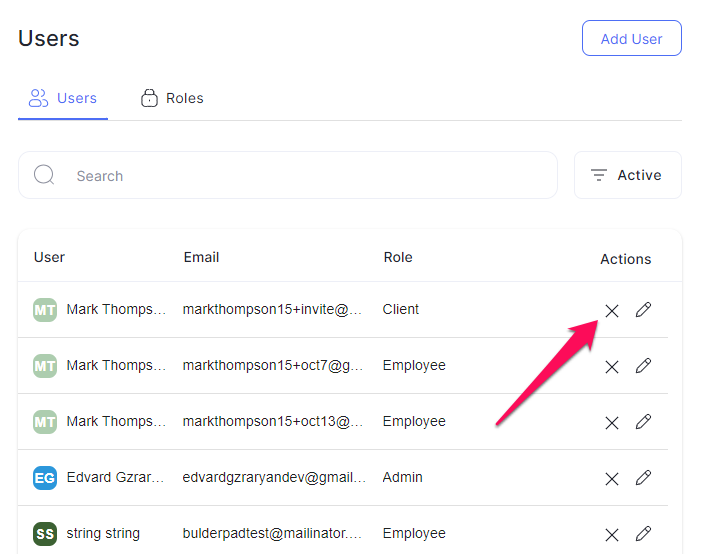The width and height of the screenshot is (709, 554).
Task: Click the Role column header
Action: (x=398, y=257)
